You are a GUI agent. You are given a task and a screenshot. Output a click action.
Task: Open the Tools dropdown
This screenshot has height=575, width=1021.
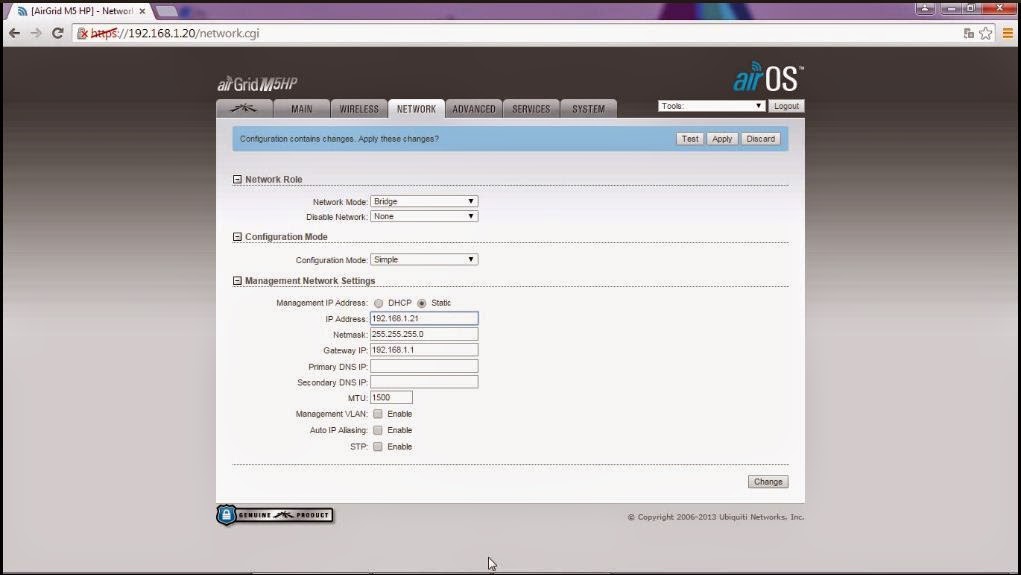pyautogui.click(x=711, y=105)
